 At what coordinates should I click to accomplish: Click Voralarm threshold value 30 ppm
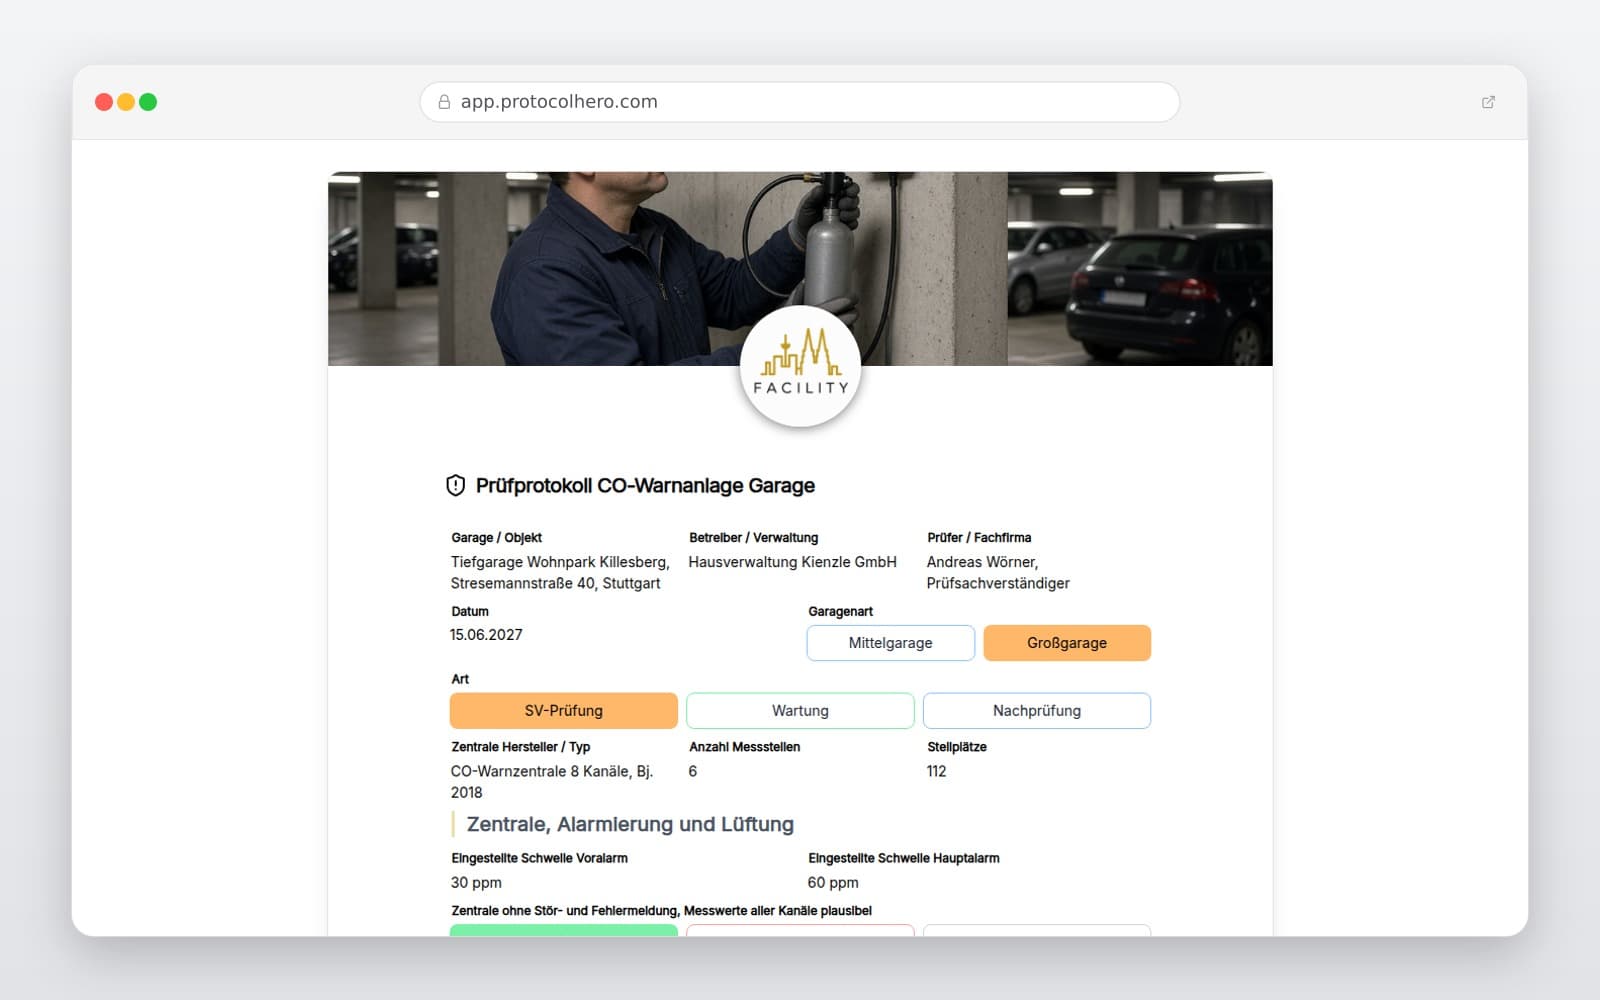click(476, 883)
